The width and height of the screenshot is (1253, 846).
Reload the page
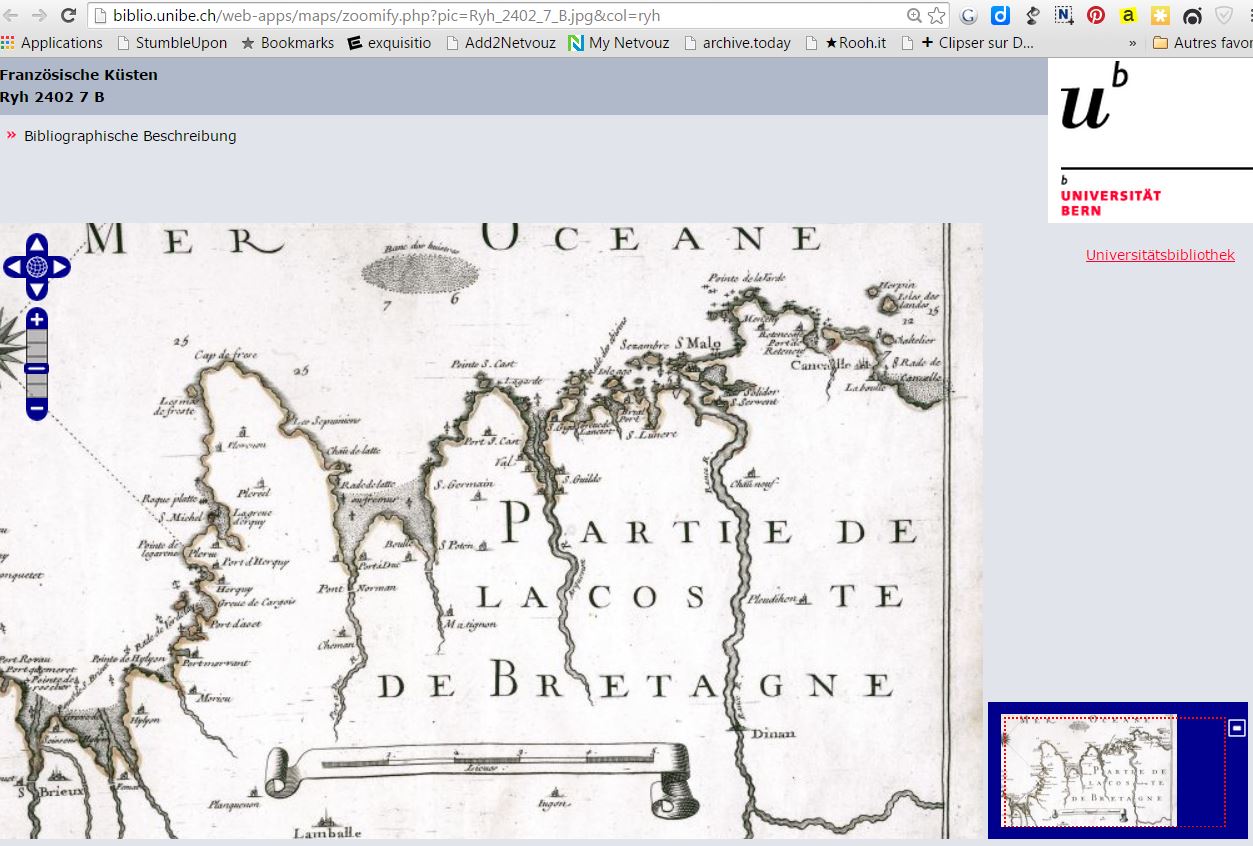[68, 15]
